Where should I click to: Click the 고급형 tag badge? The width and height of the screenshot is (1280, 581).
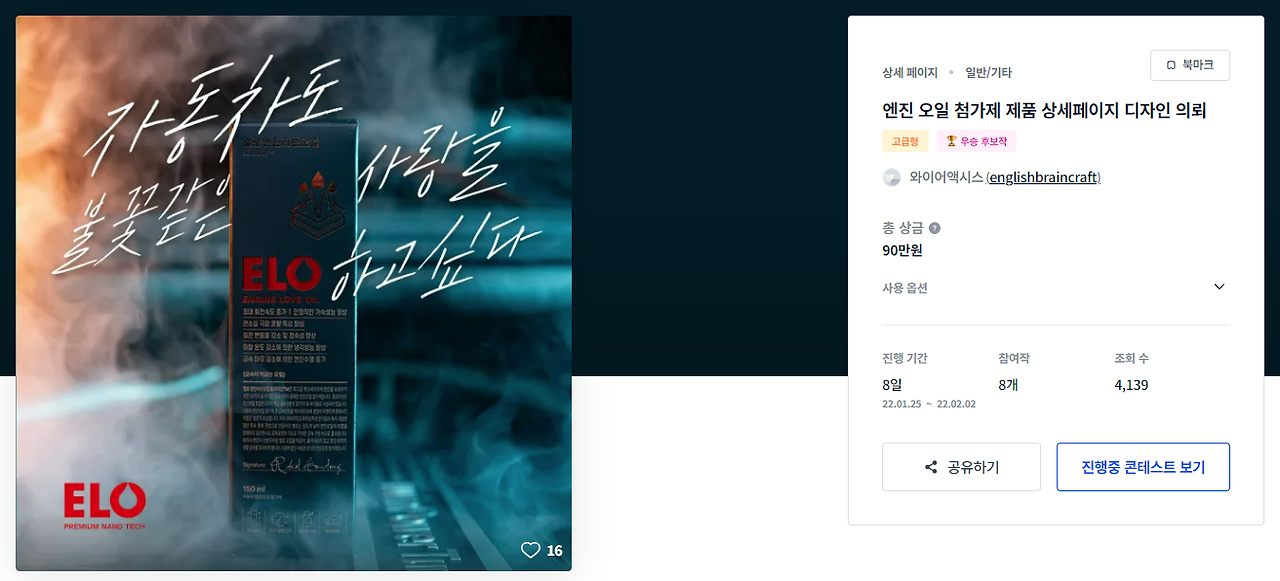click(x=905, y=141)
